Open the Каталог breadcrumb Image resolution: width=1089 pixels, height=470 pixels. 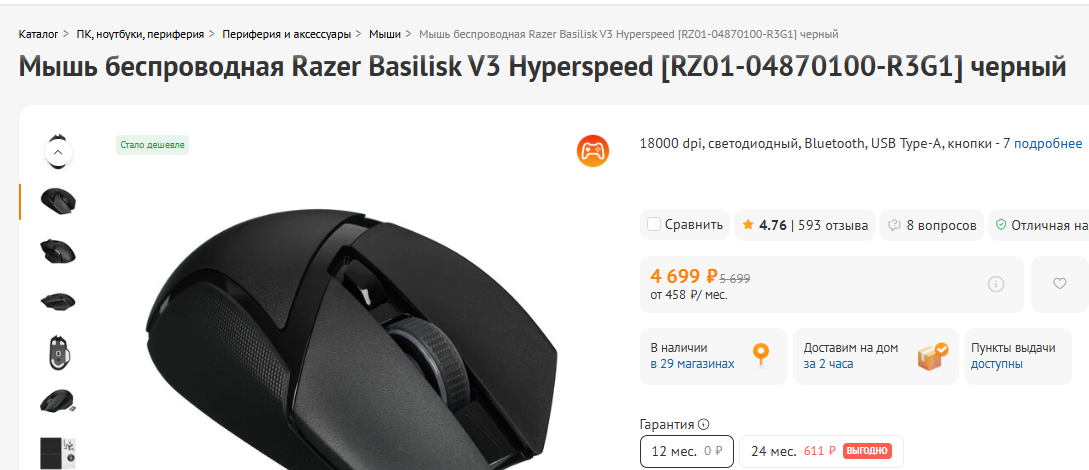click(x=38, y=33)
